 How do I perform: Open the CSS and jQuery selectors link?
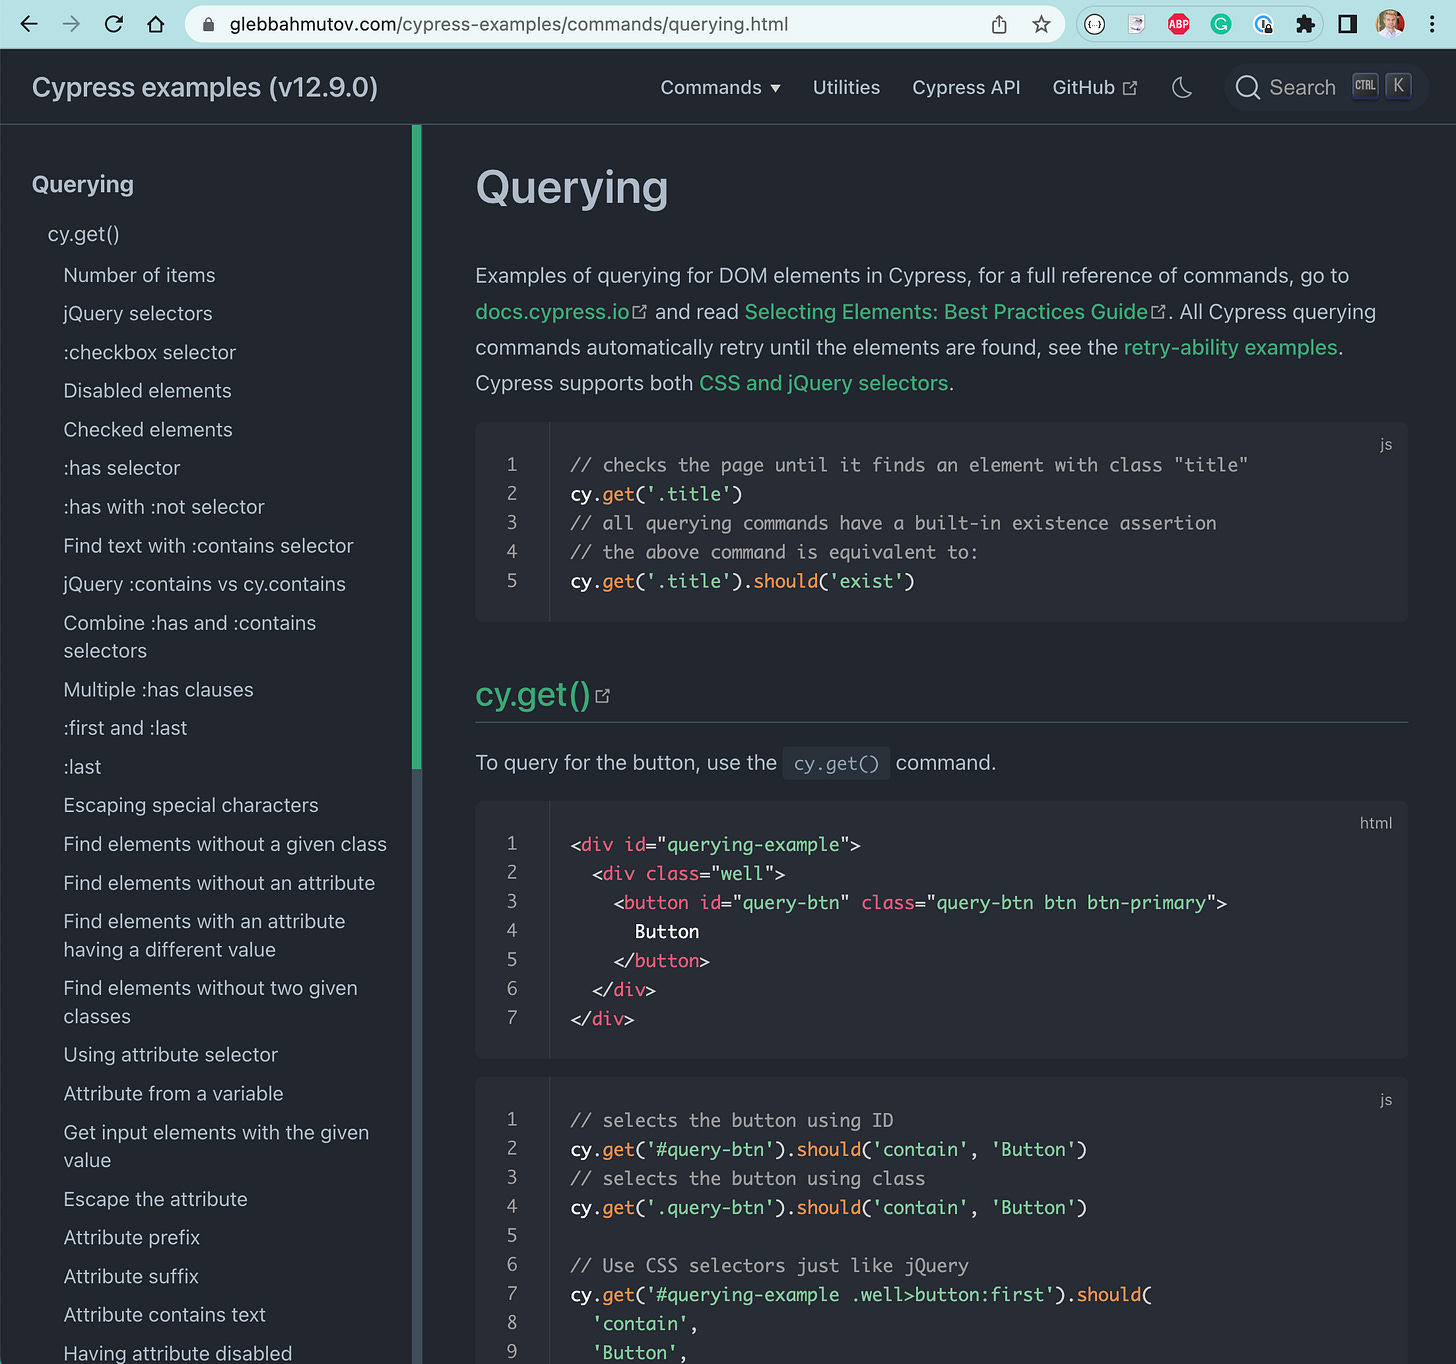tap(823, 383)
